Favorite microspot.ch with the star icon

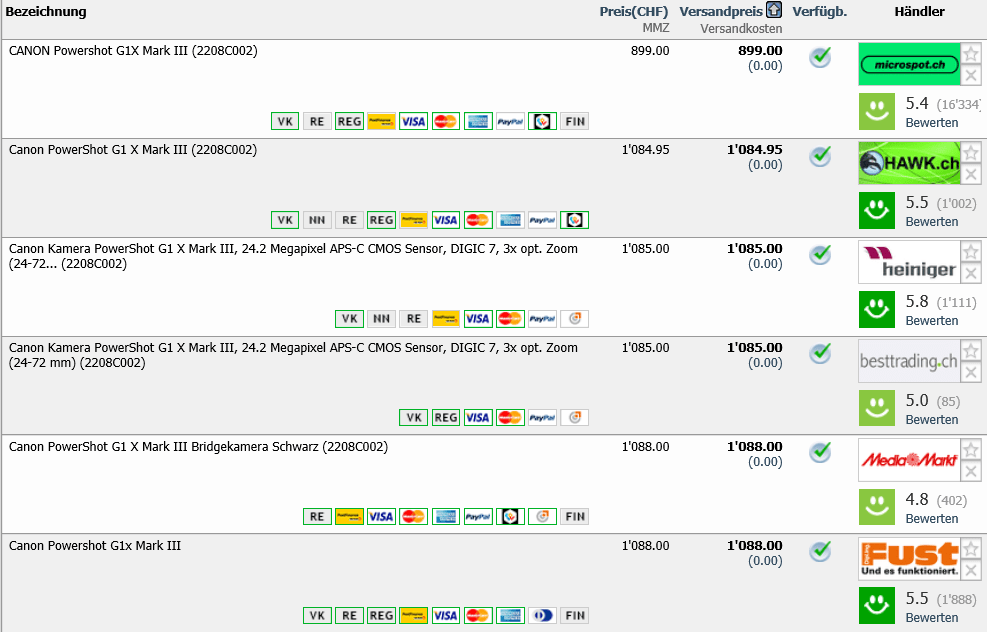[971, 53]
